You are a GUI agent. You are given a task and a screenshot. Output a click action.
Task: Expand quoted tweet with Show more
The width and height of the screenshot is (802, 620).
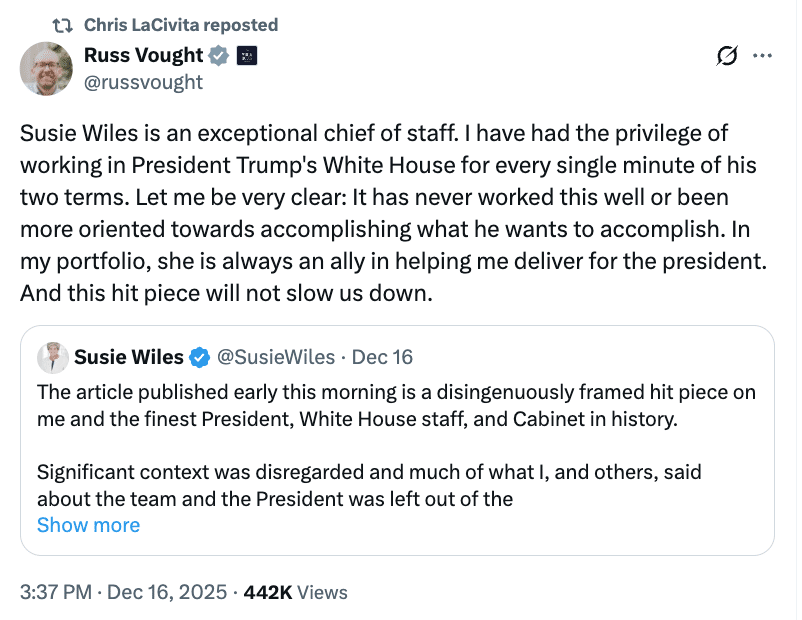click(88, 525)
